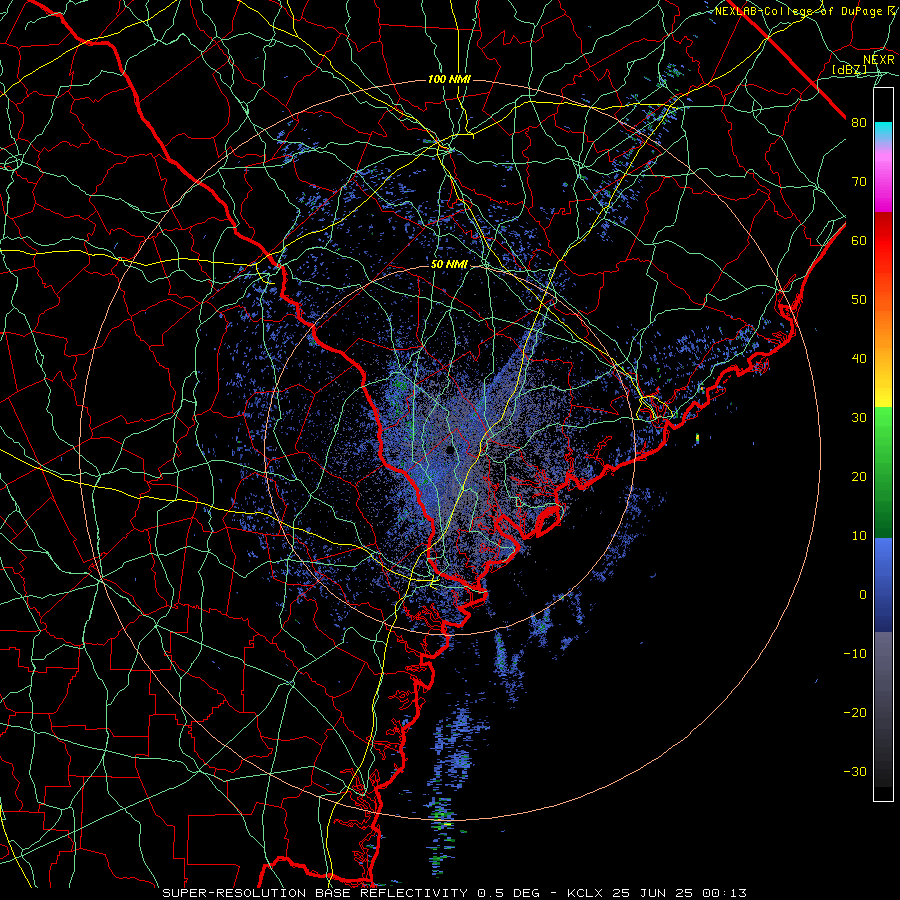Screen dimensions: 900x900
Task: Click the 0 value on color scale
Action: pos(863,595)
